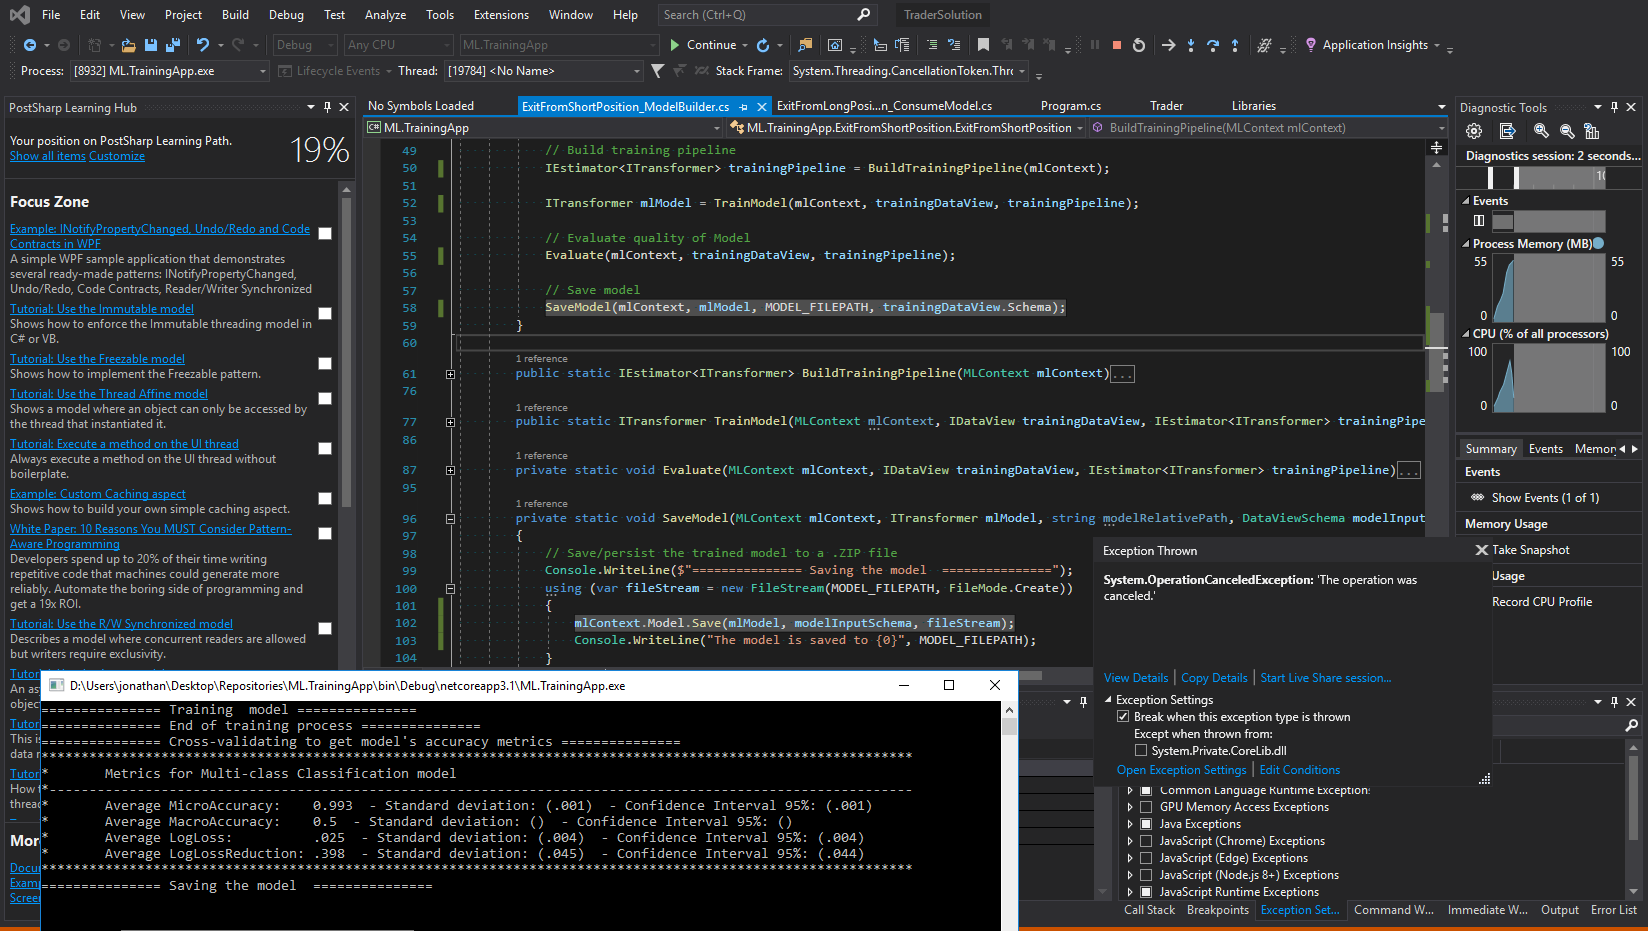Uncheck Break when this exception type is thrown
Screen dimensions: 1648x931
(1124, 716)
